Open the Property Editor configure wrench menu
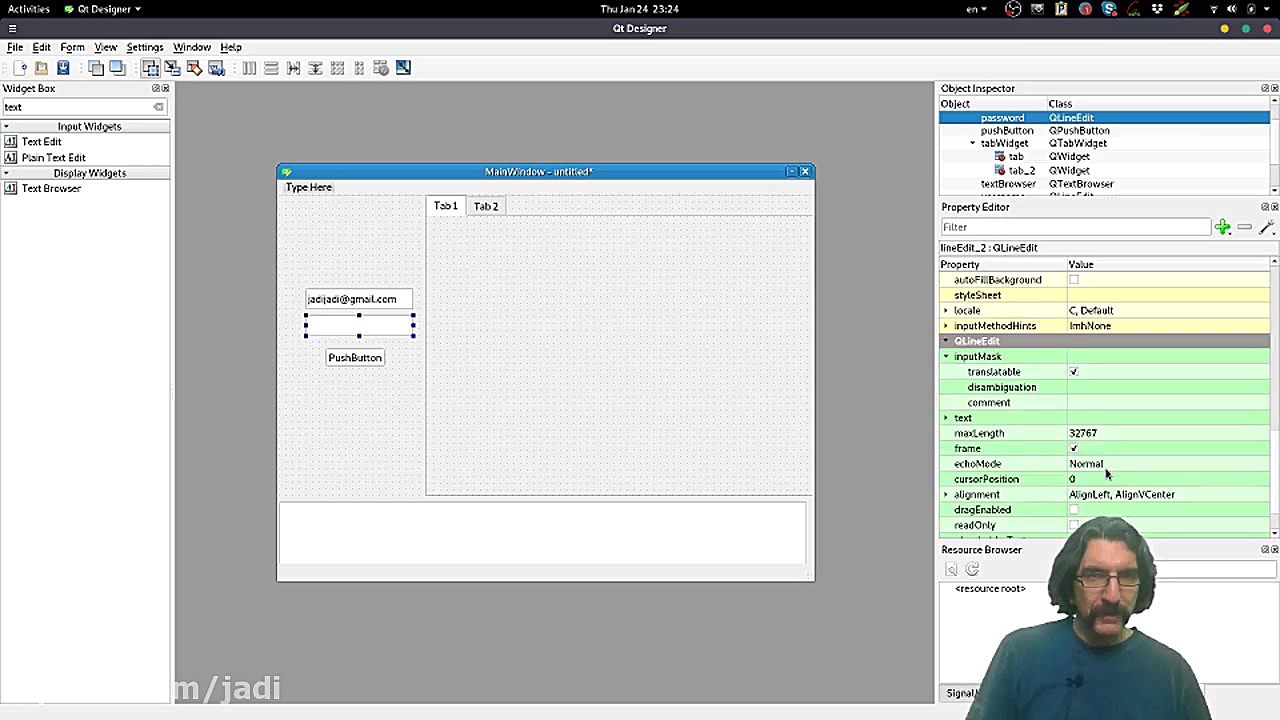The image size is (1280, 720). click(x=1267, y=227)
